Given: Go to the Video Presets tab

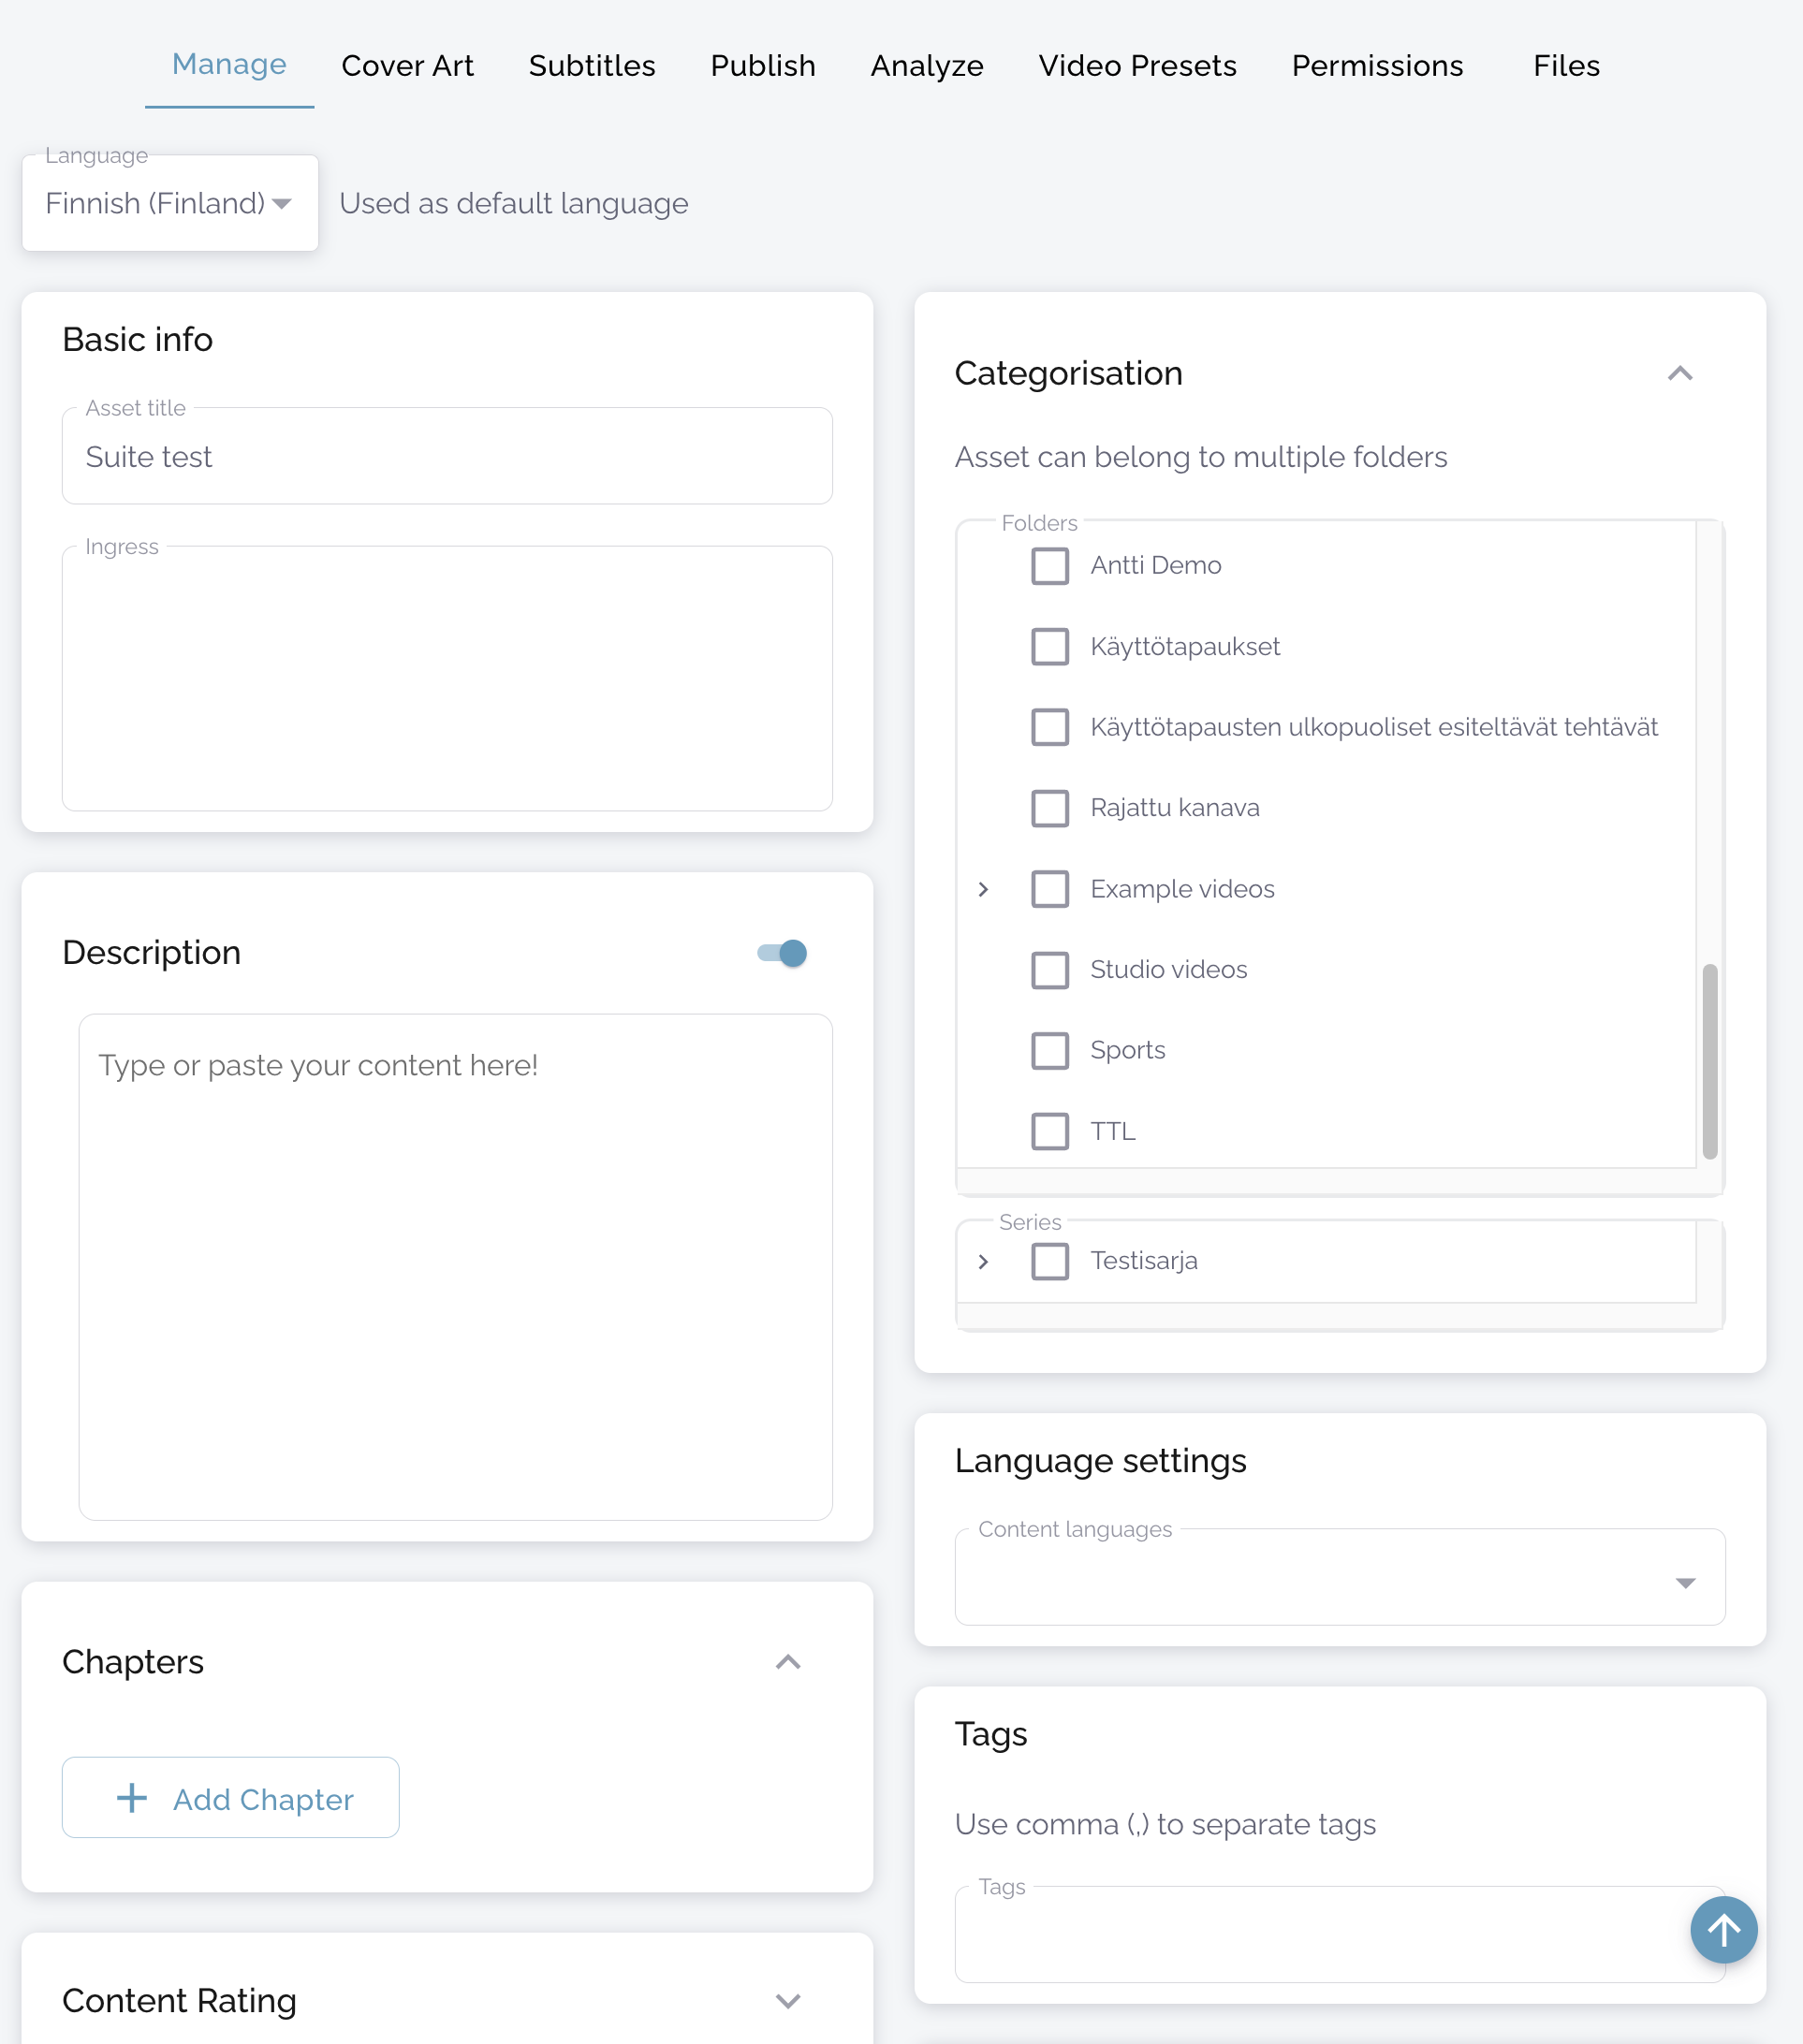Looking at the screenshot, I should (x=1137, y=66).
